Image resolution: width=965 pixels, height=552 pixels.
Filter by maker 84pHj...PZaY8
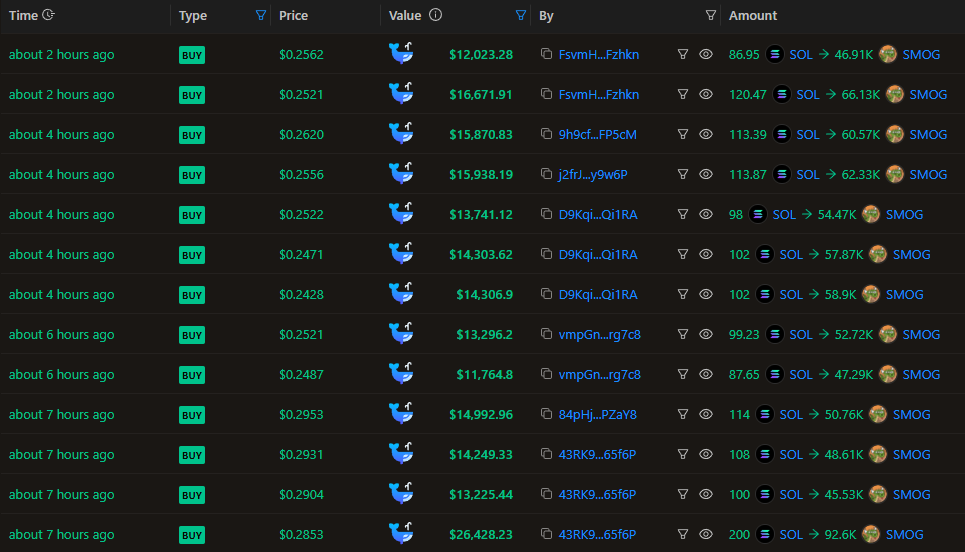683,414
